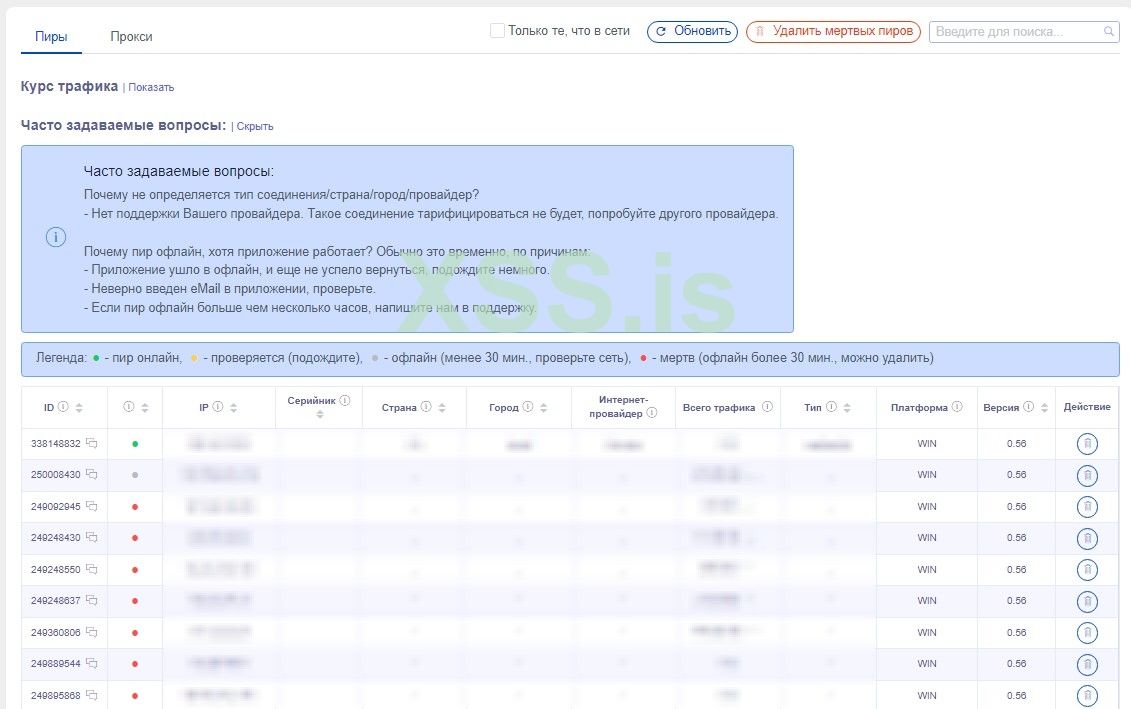Sort table by Страна column

(442, 408)
